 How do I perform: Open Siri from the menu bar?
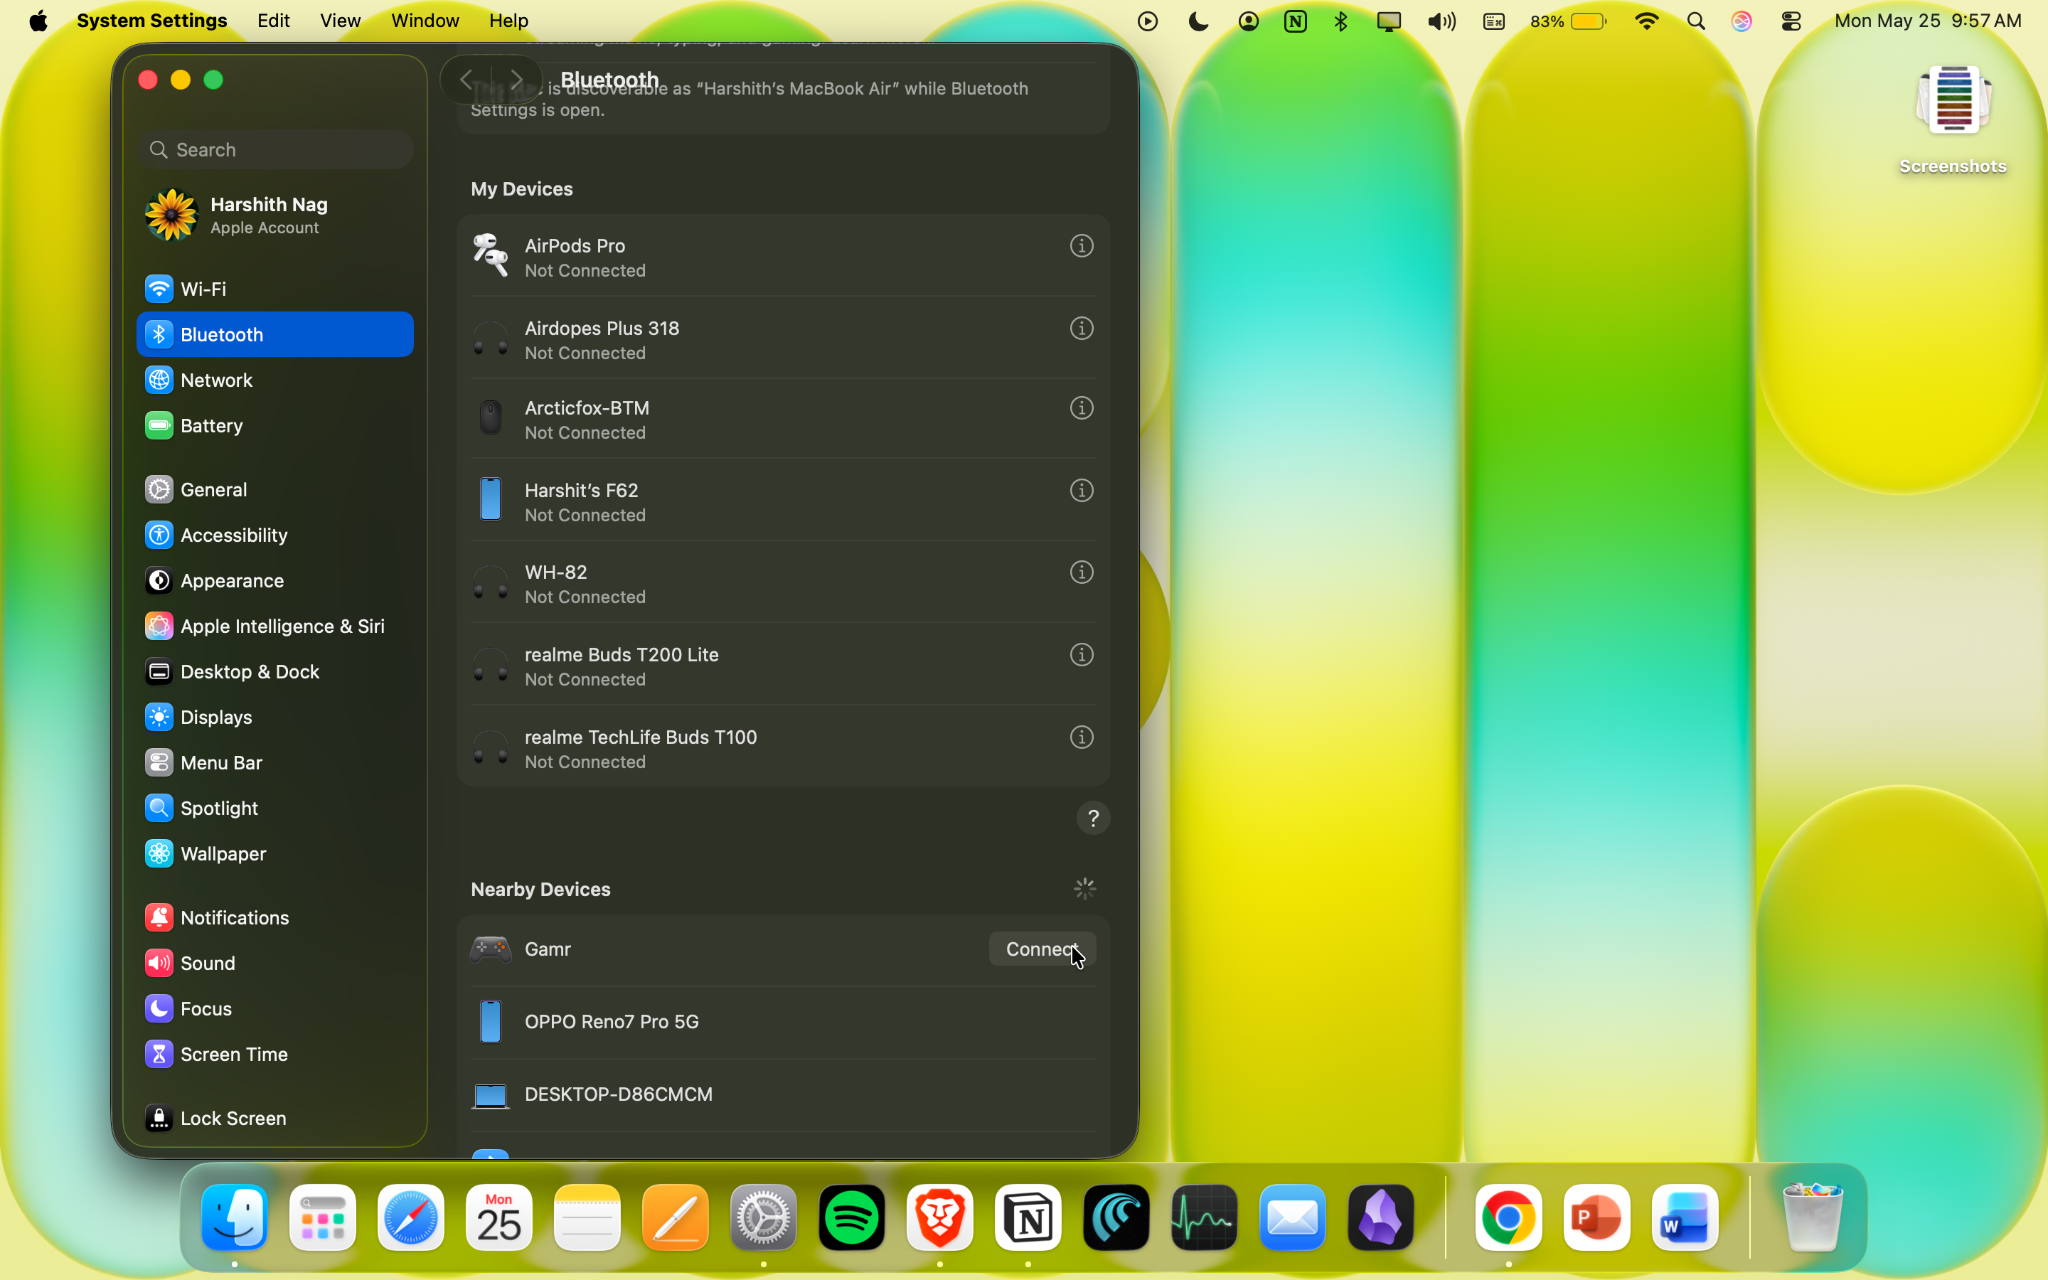[1742, 21]
